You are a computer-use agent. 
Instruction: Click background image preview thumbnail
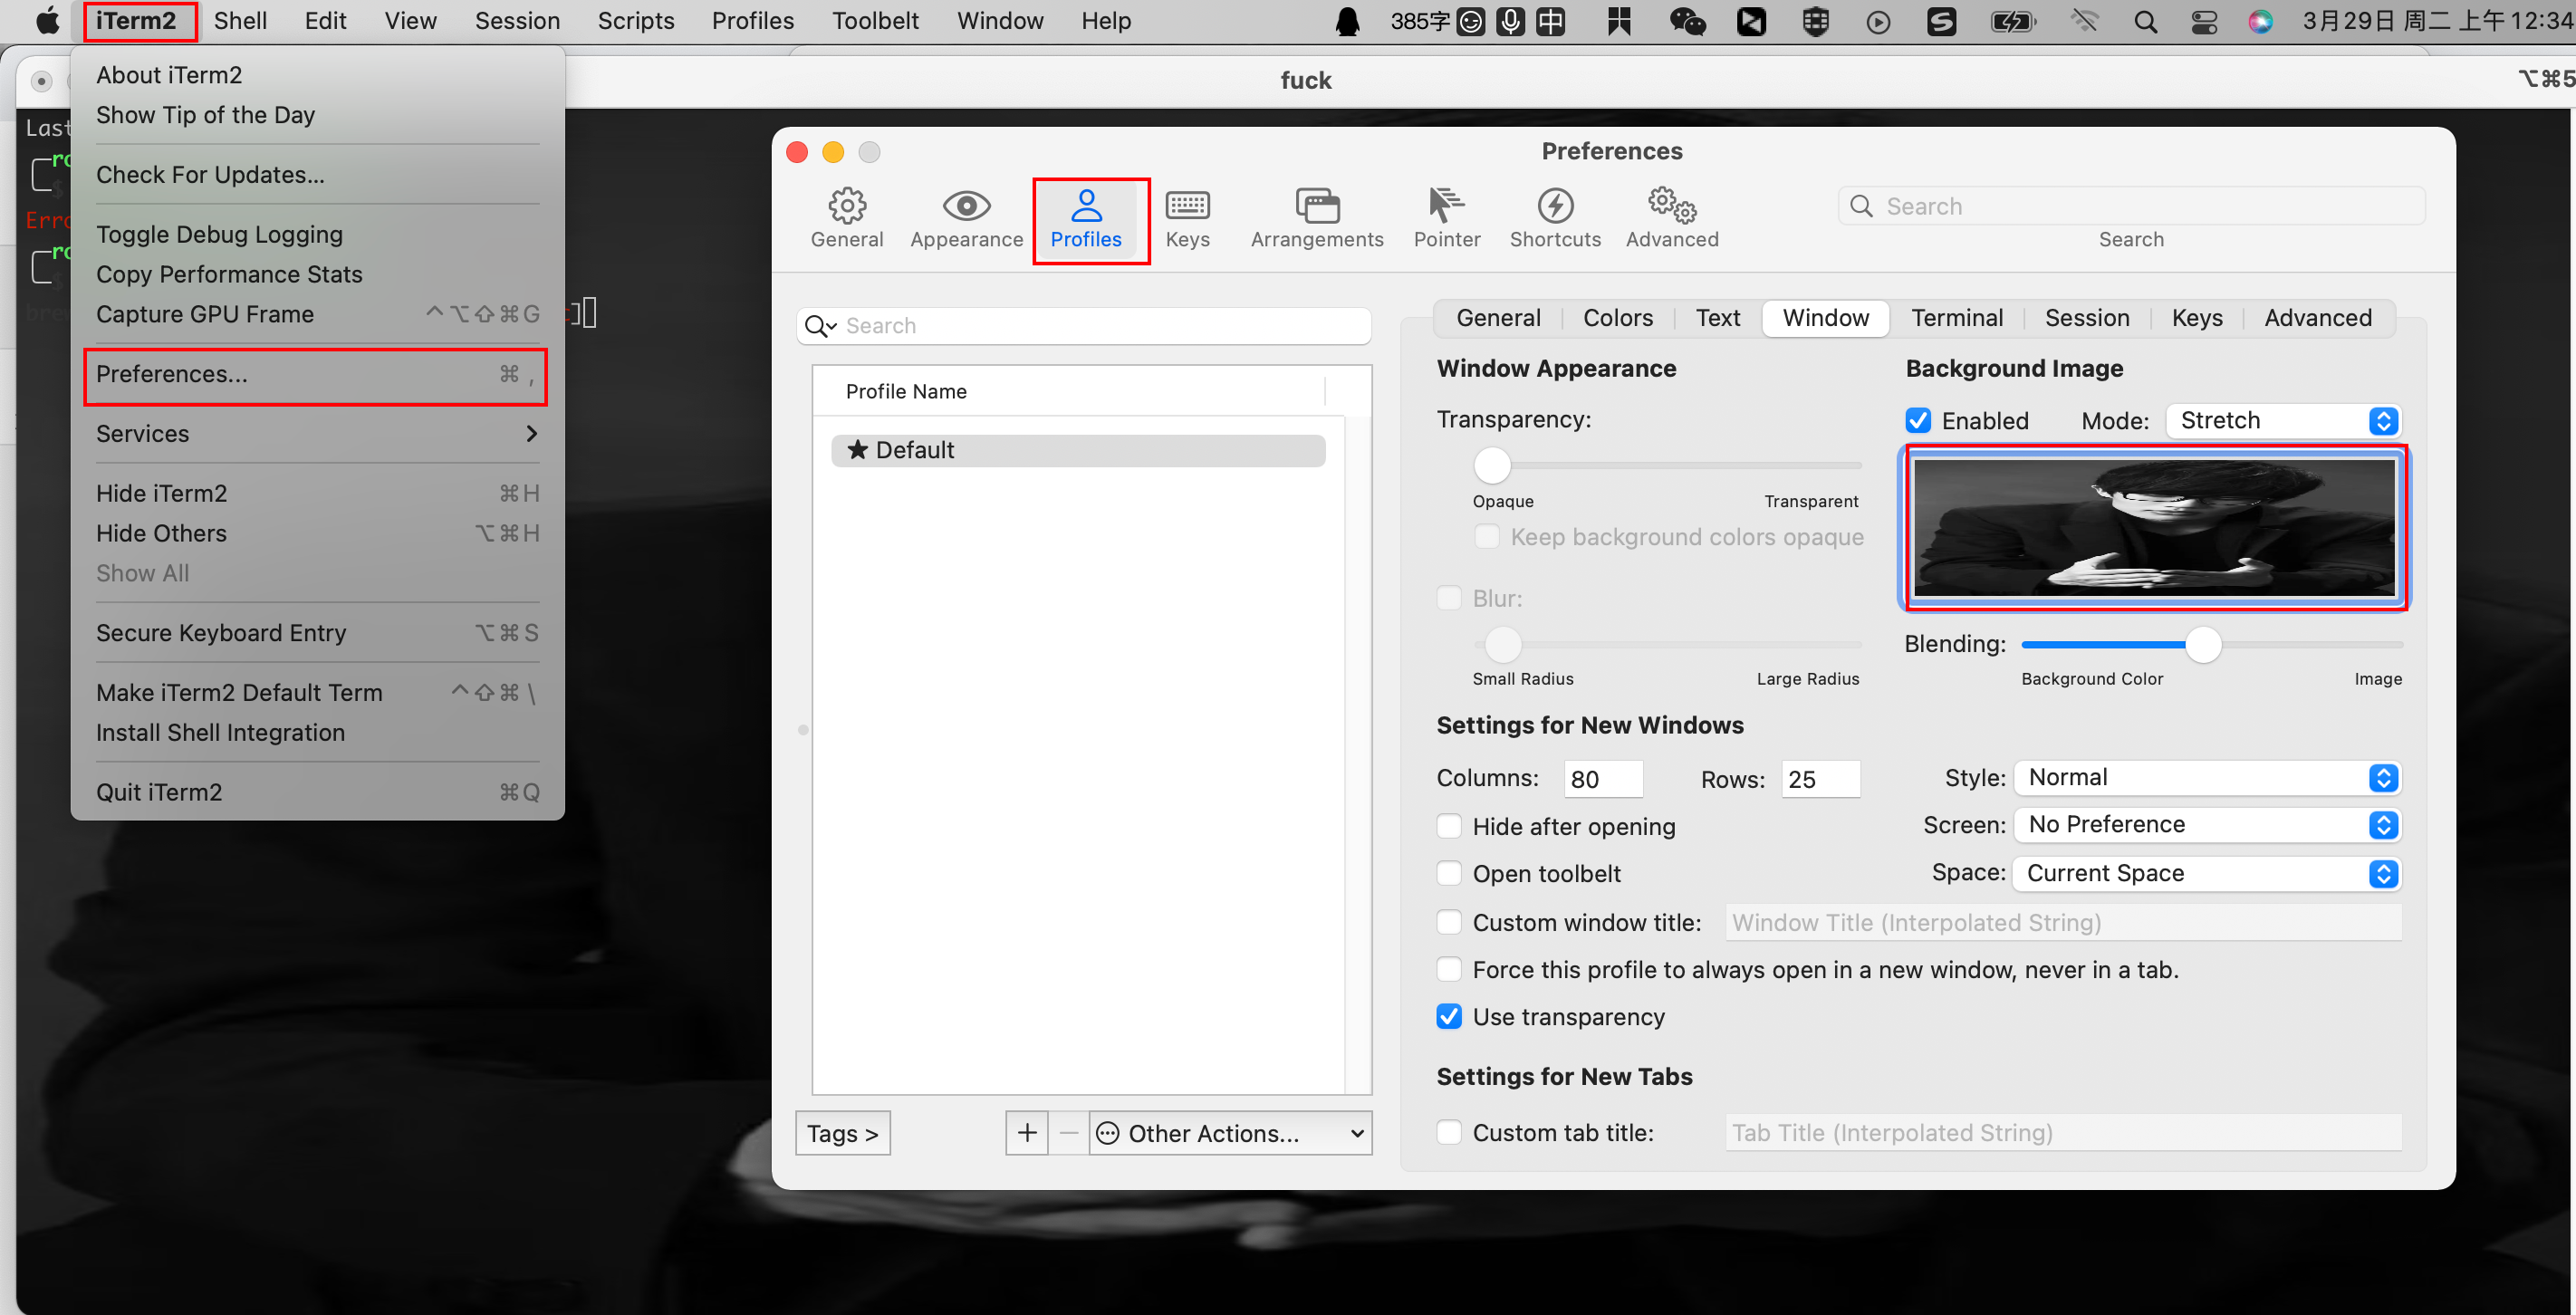click(2154, 528)
